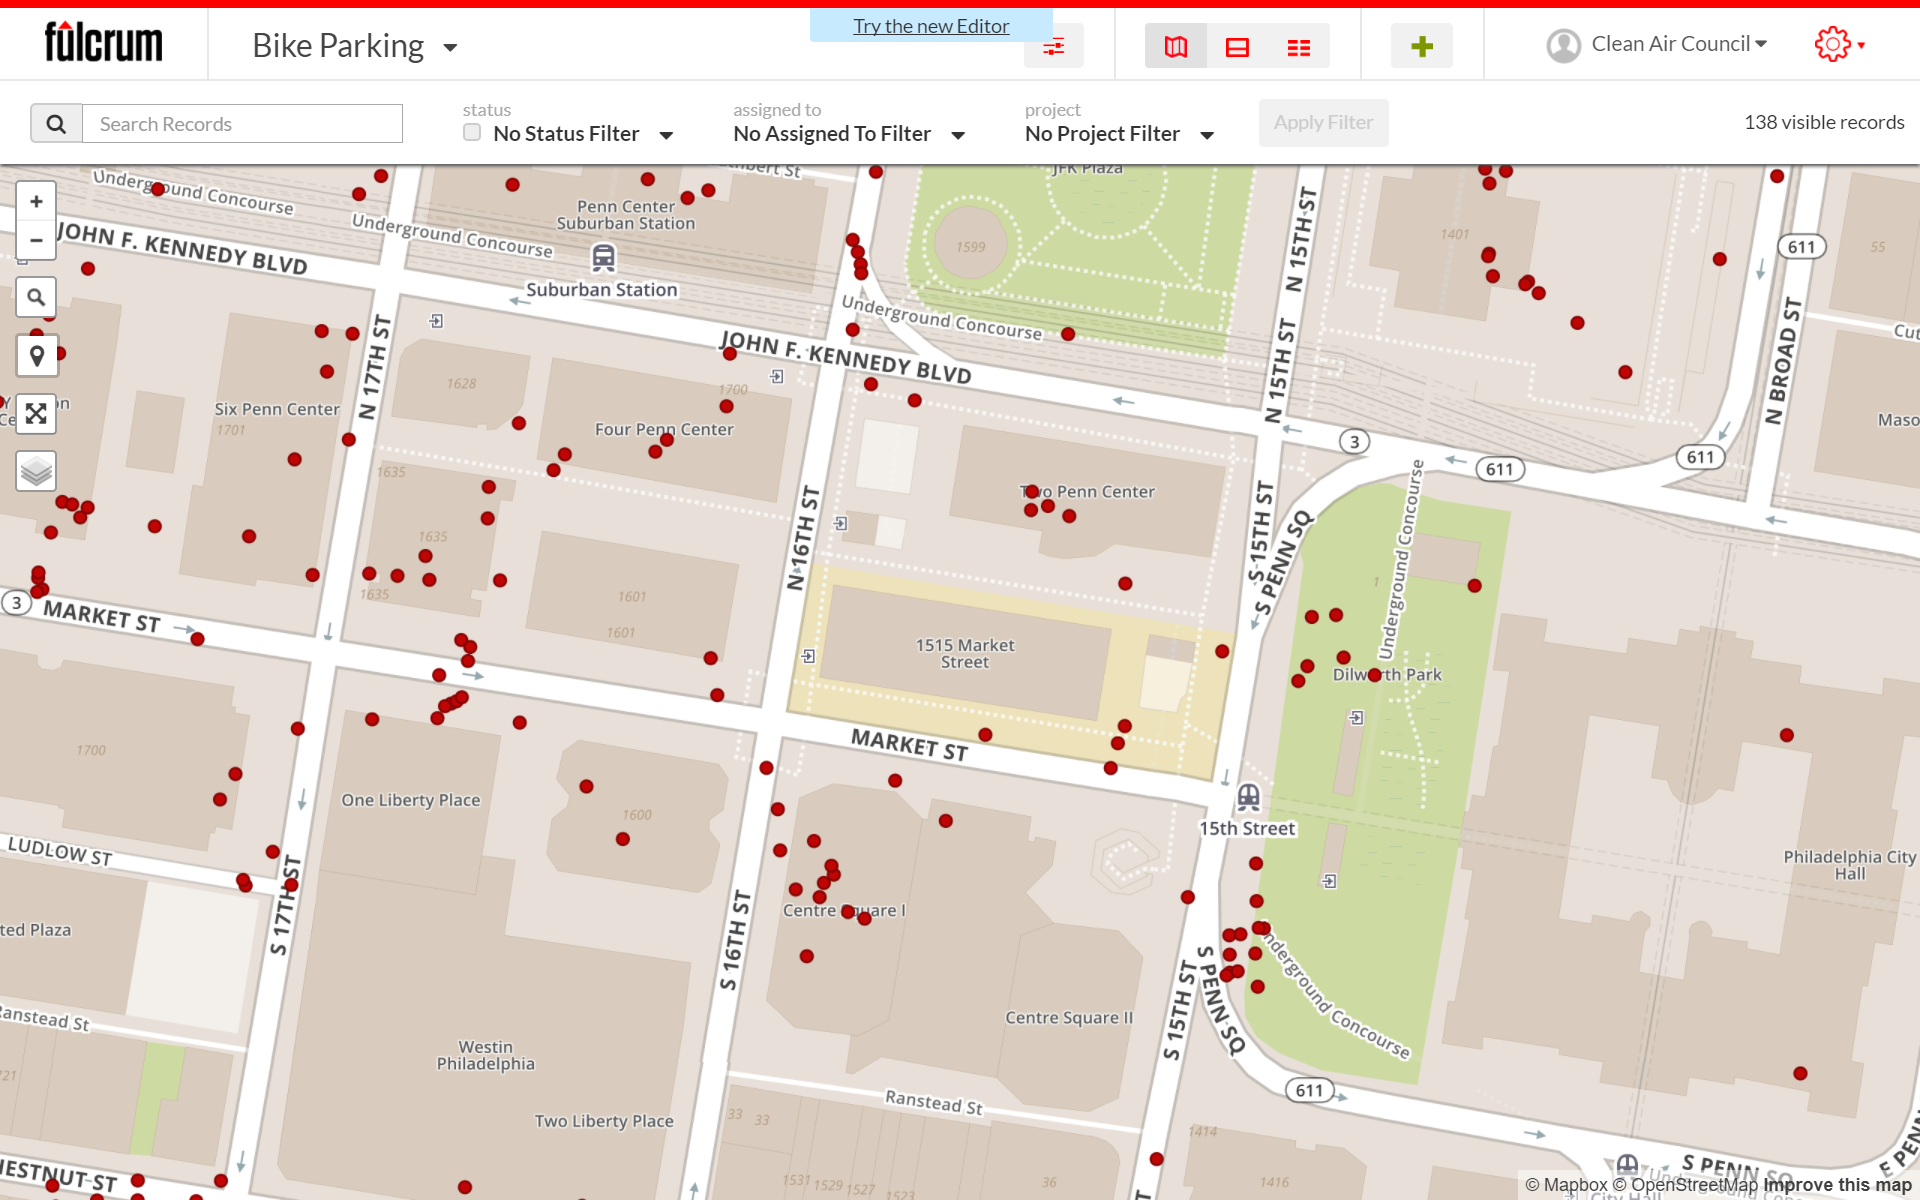The width and height of the screenshot is (1920, 1200).
Task: Zoom in on the map
Action: pyautogui.click(x=36, y=202)
